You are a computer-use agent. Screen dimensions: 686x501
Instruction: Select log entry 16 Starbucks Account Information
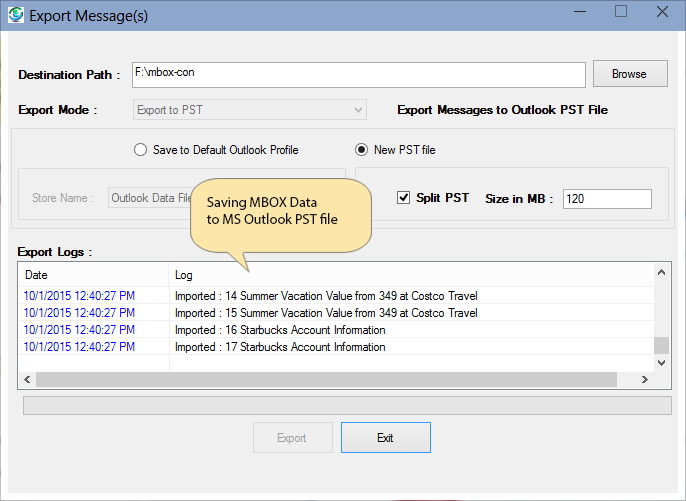(x=280, y=330)
